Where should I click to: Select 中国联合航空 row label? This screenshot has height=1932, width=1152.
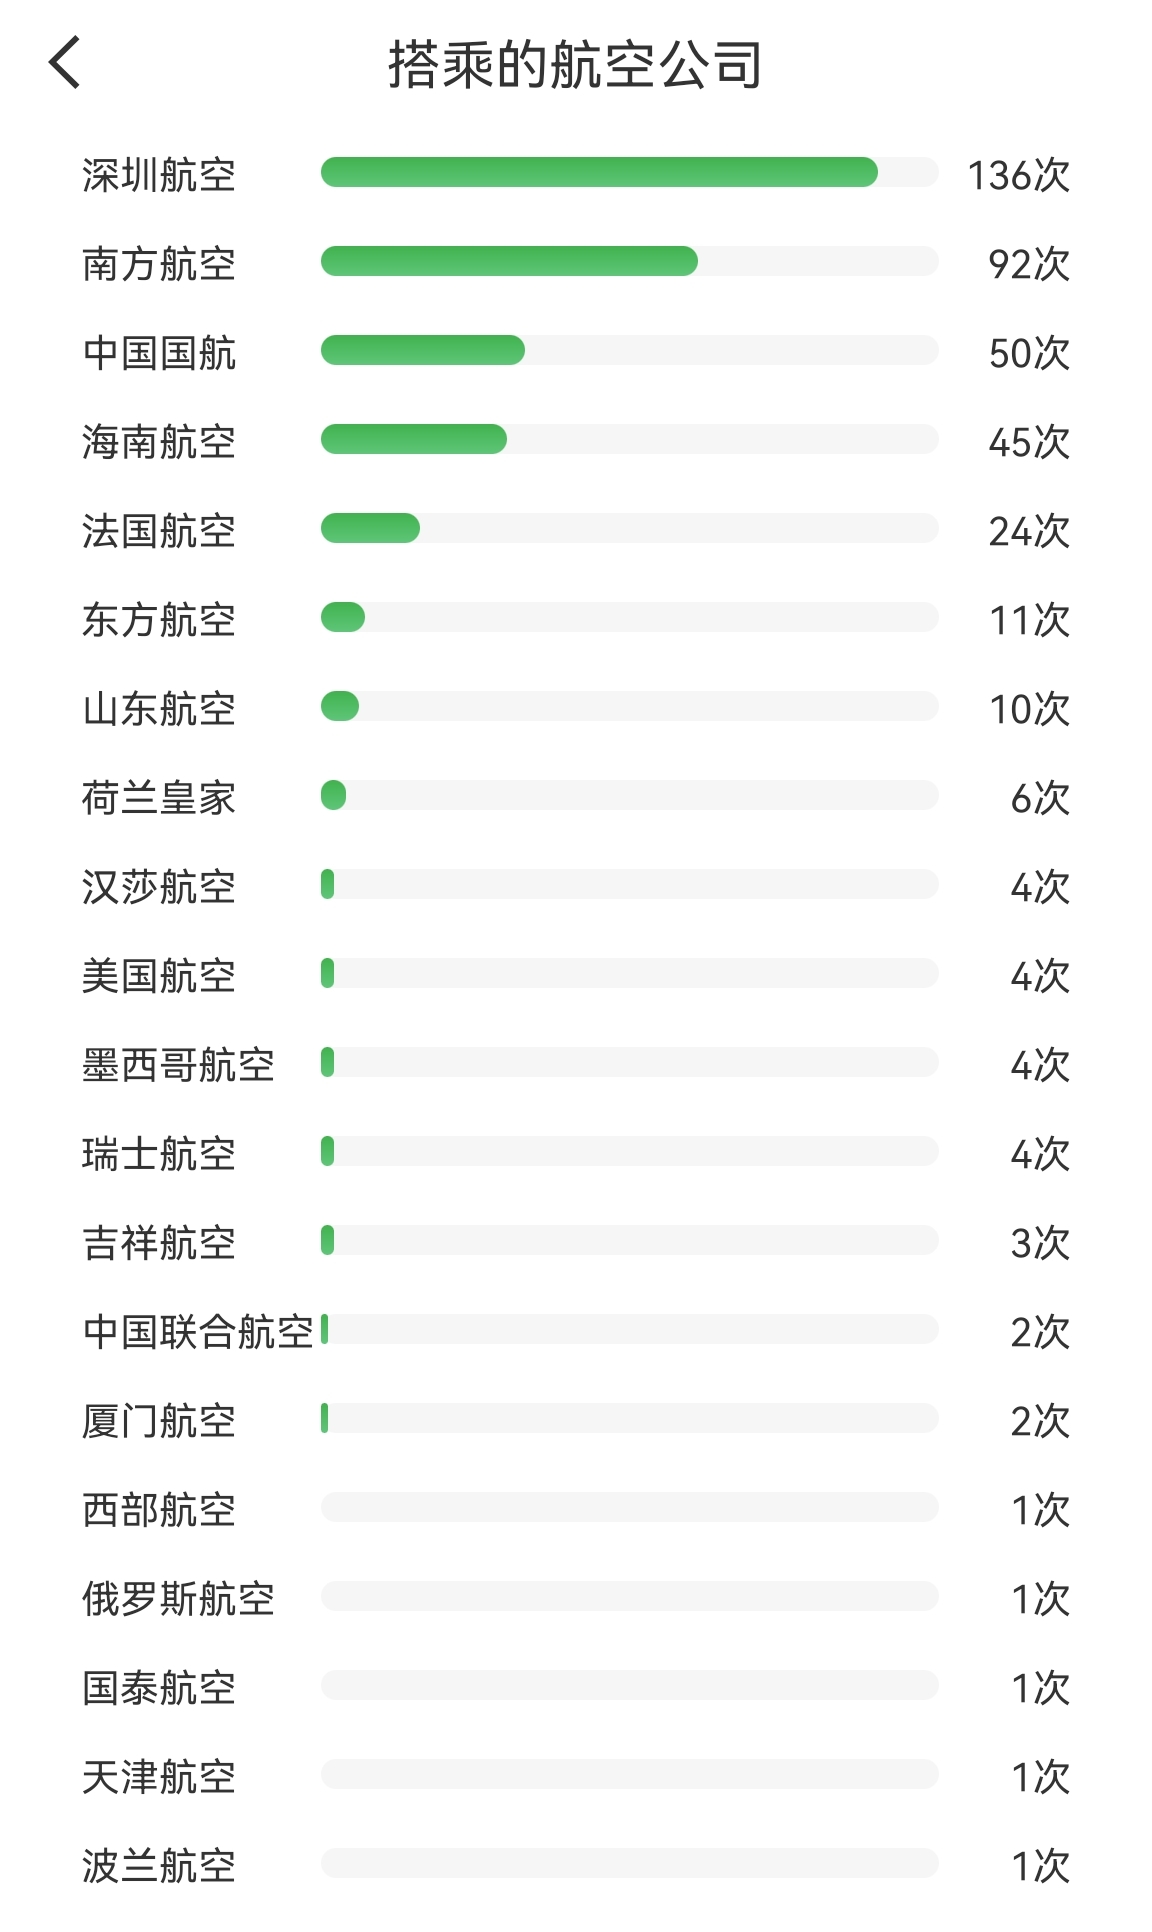click(198, 1332)
